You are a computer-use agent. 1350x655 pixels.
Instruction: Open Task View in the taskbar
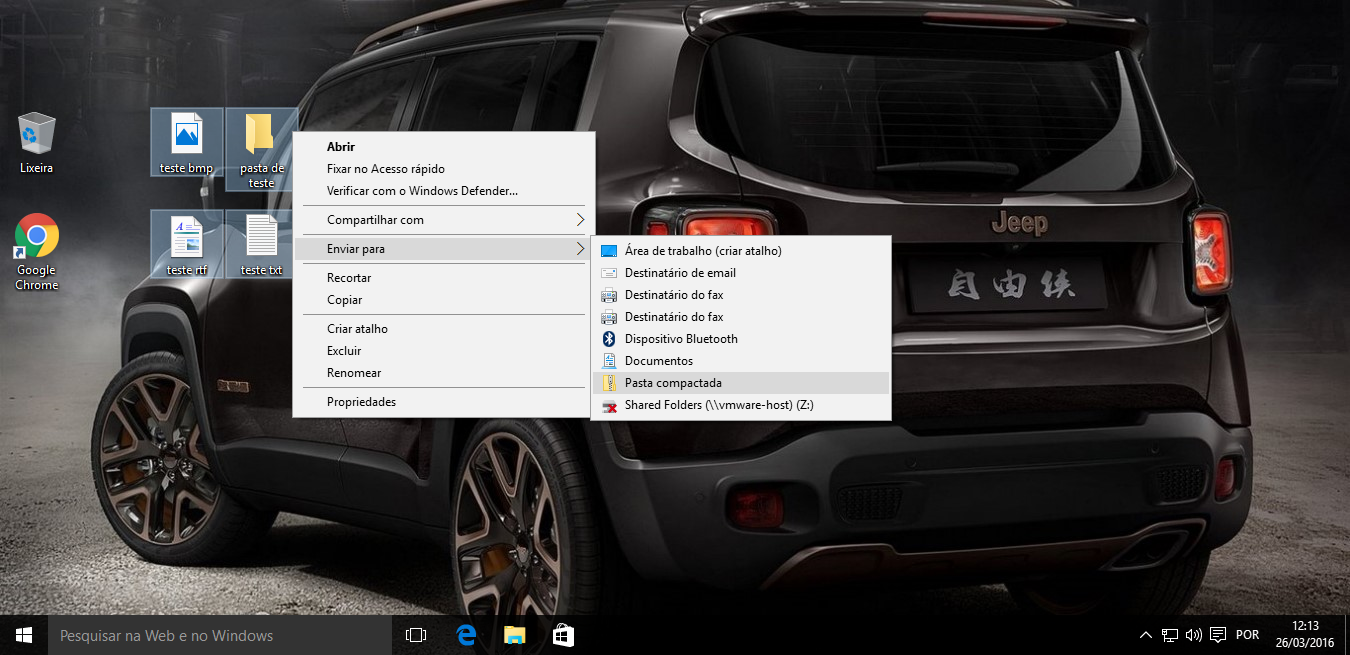tap(415, 635)
